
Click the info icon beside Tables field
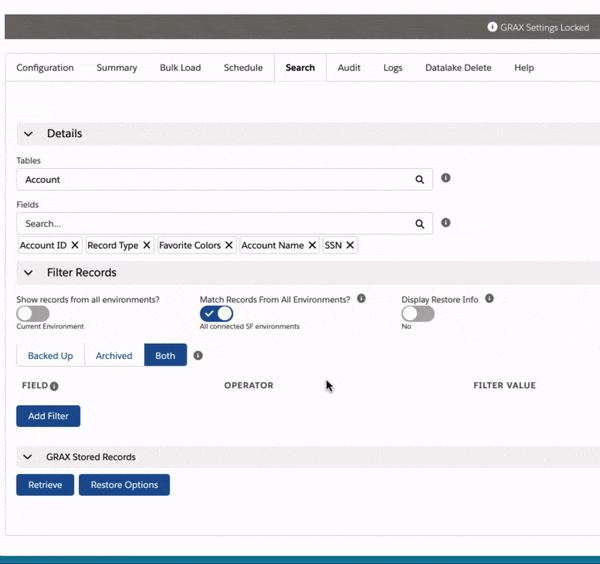tap(446, 178)
